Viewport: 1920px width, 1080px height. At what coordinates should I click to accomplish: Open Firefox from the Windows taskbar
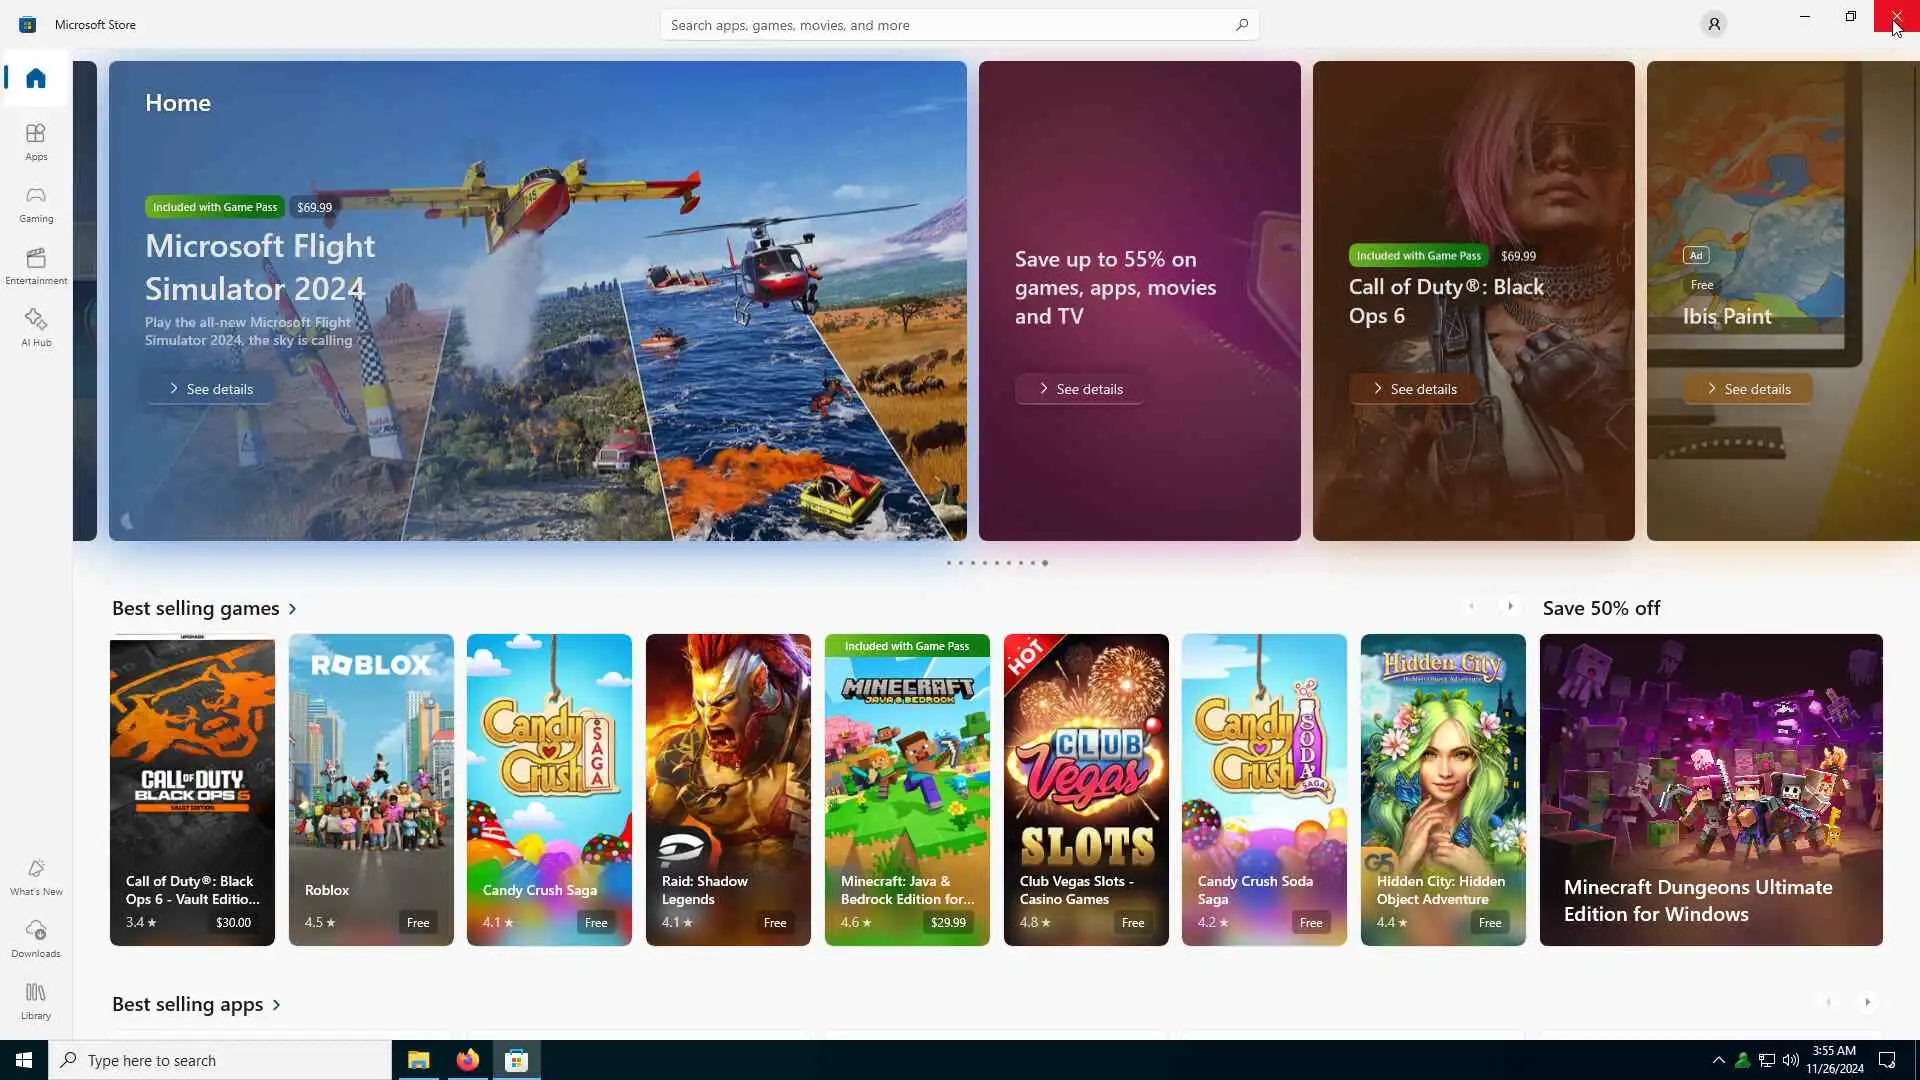pos(467,1060)
